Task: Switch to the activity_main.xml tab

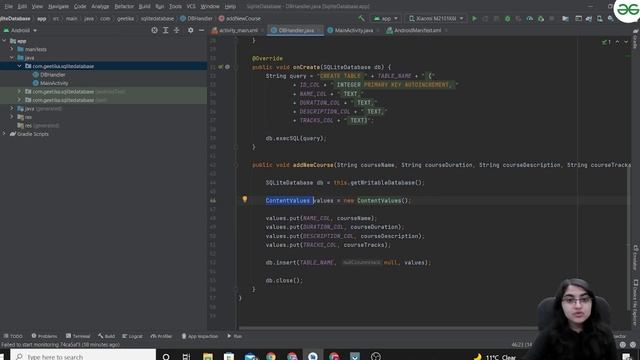Action: (x=238, y=30)
